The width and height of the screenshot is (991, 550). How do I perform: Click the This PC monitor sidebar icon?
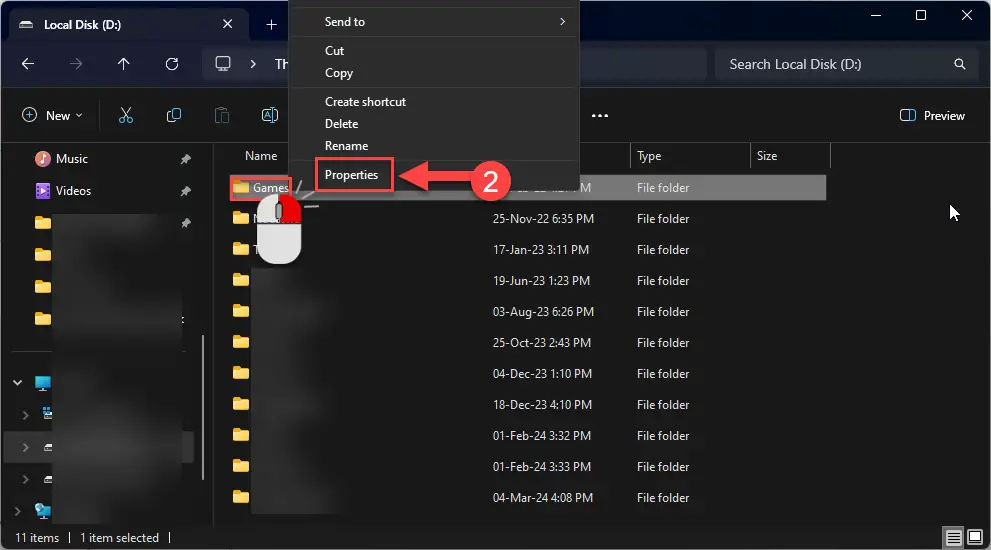[42, 383]
